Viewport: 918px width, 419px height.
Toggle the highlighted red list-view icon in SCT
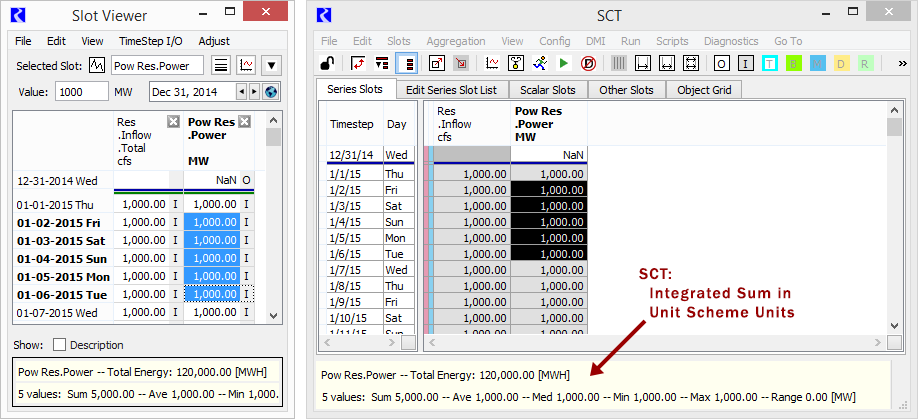tap(406, 63)
